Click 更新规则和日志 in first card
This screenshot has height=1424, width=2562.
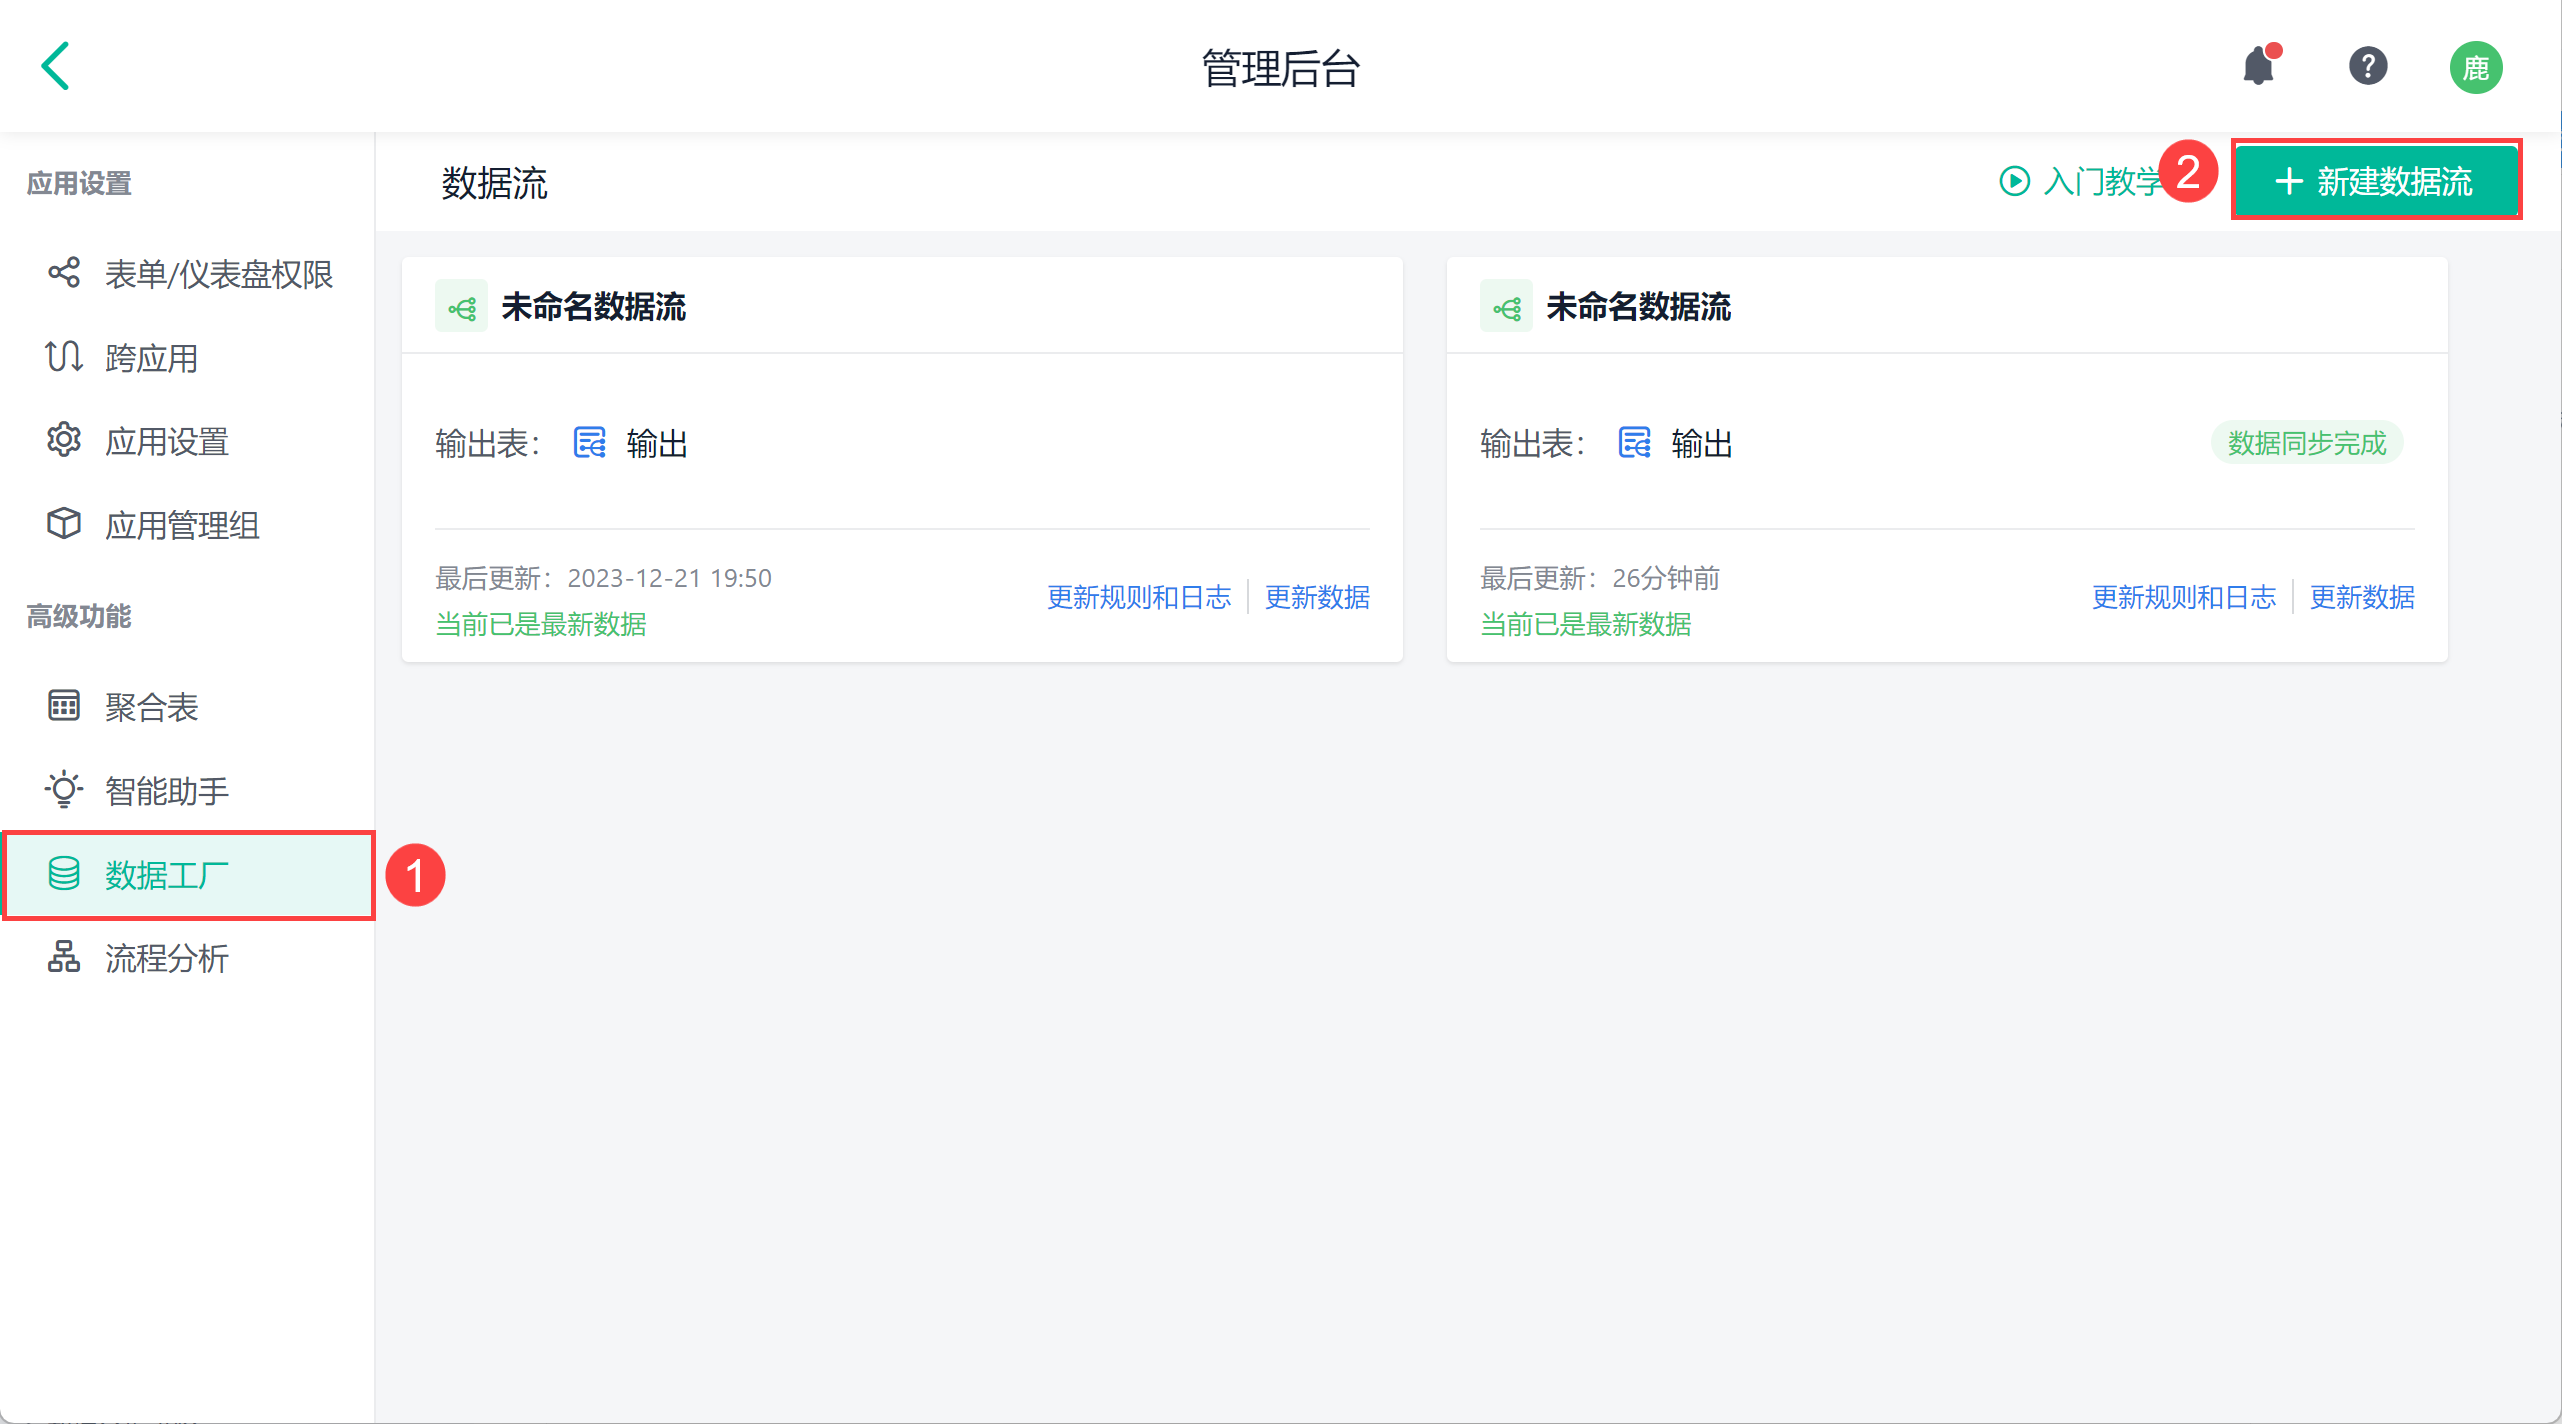click(1138, 597)
